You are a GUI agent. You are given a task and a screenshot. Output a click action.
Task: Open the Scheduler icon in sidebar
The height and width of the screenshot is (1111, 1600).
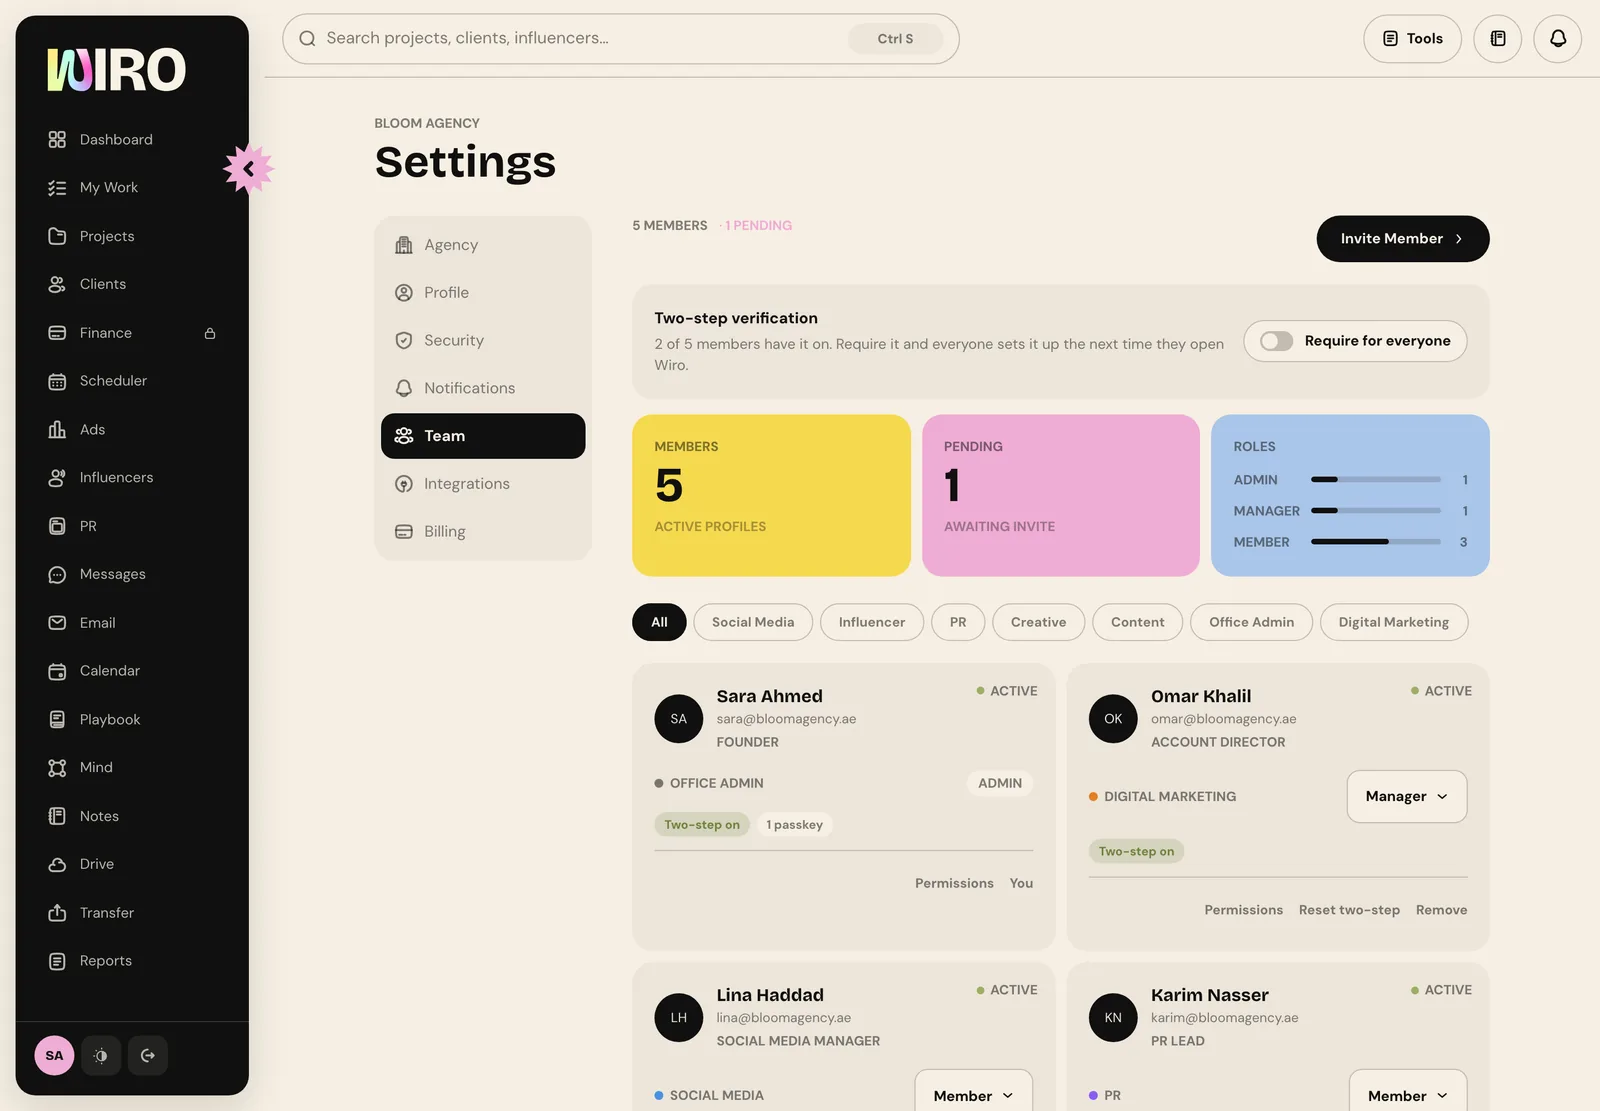pos(57,381)
